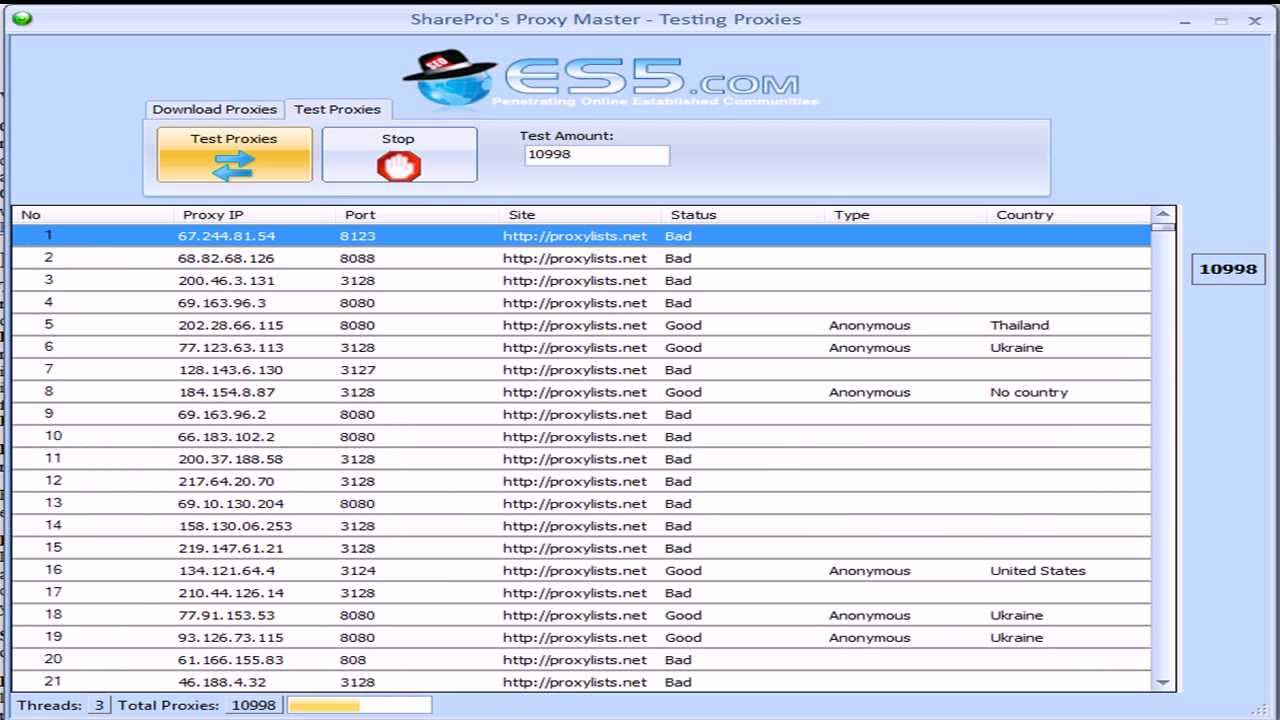This screenshot has height=720, width=1280.
Task: Click port 8088 cell
Action: (x=357, y=258)
